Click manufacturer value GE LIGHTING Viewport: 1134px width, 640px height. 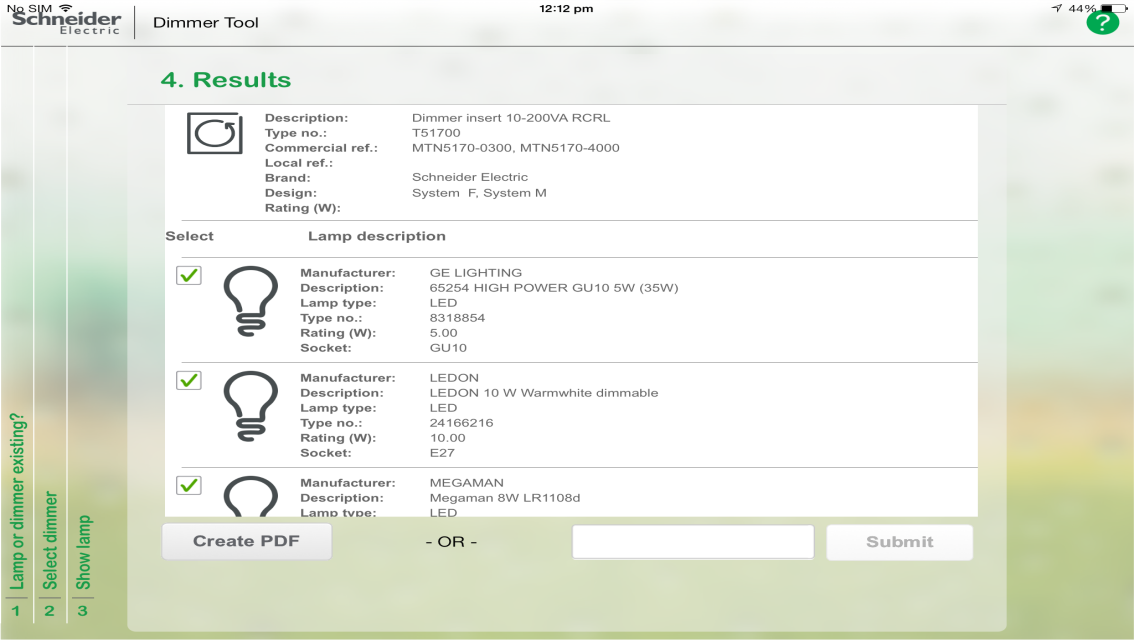coord(476,273)
